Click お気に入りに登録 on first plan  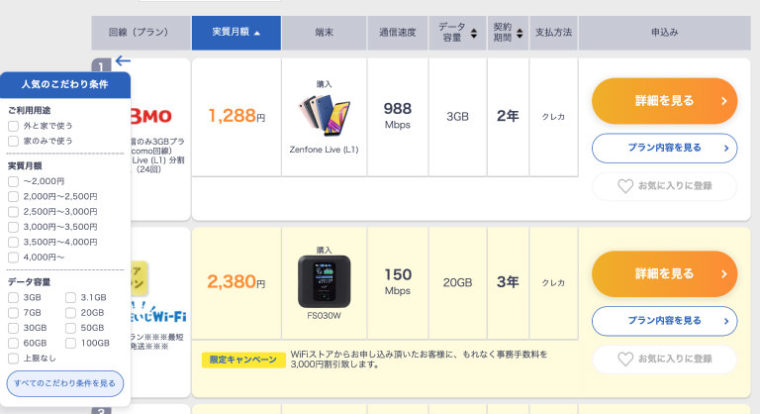pyautogui.click(x=665, y=186)
